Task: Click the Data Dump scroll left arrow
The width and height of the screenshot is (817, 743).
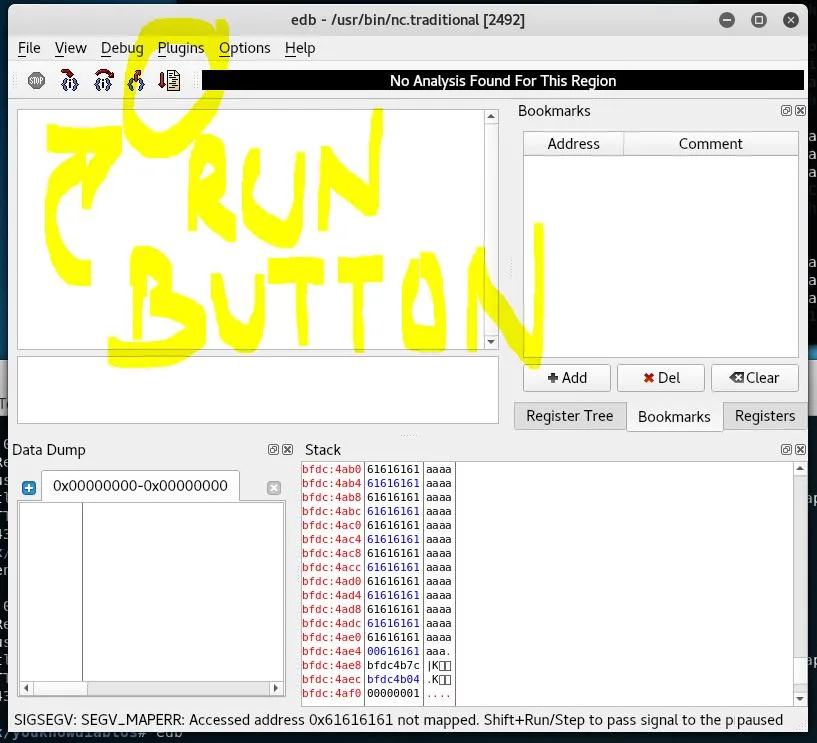Action: click(x=26, y=688)
